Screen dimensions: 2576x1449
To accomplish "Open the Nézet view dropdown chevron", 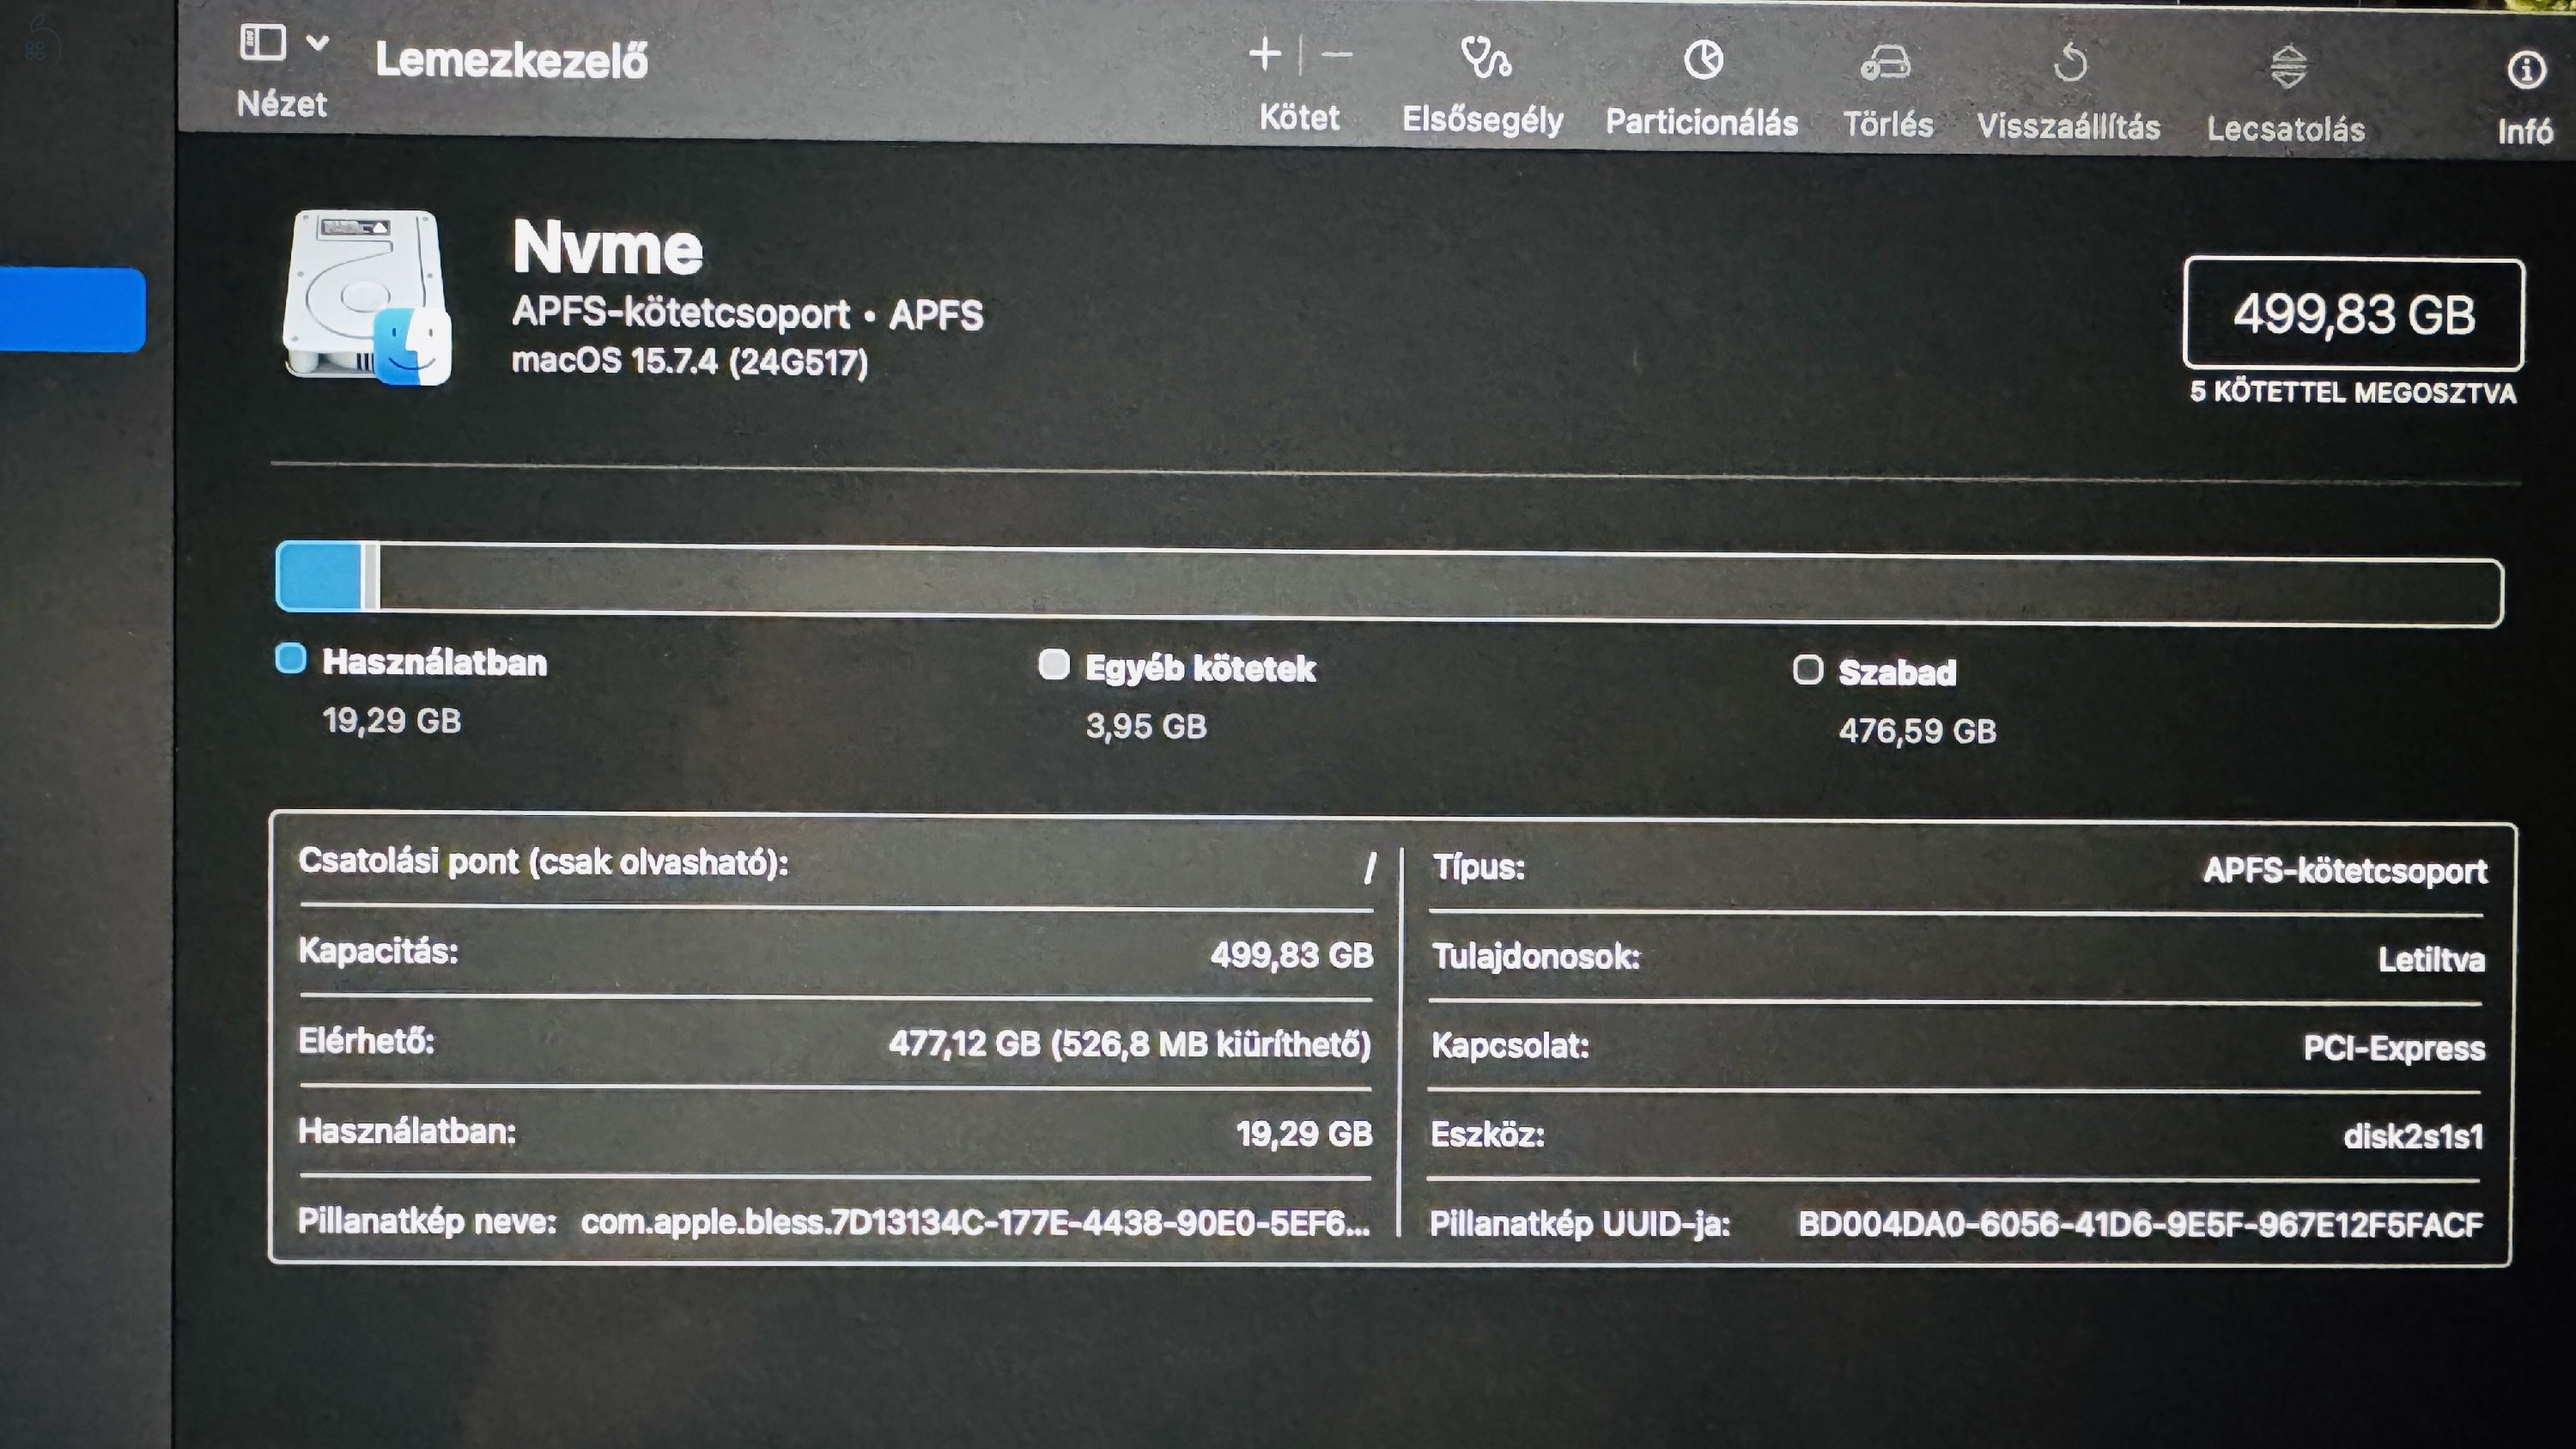I will (317, 44).
